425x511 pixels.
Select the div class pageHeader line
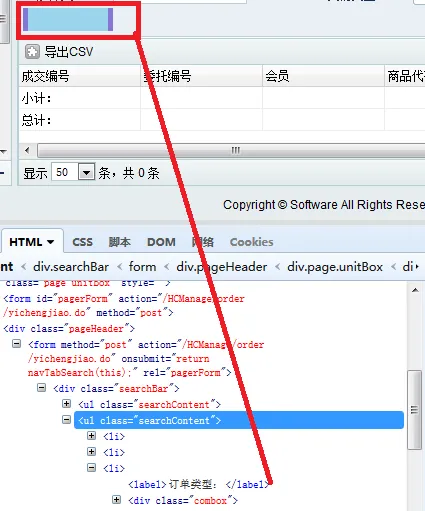pyautogui.click(x=69, y=329)
